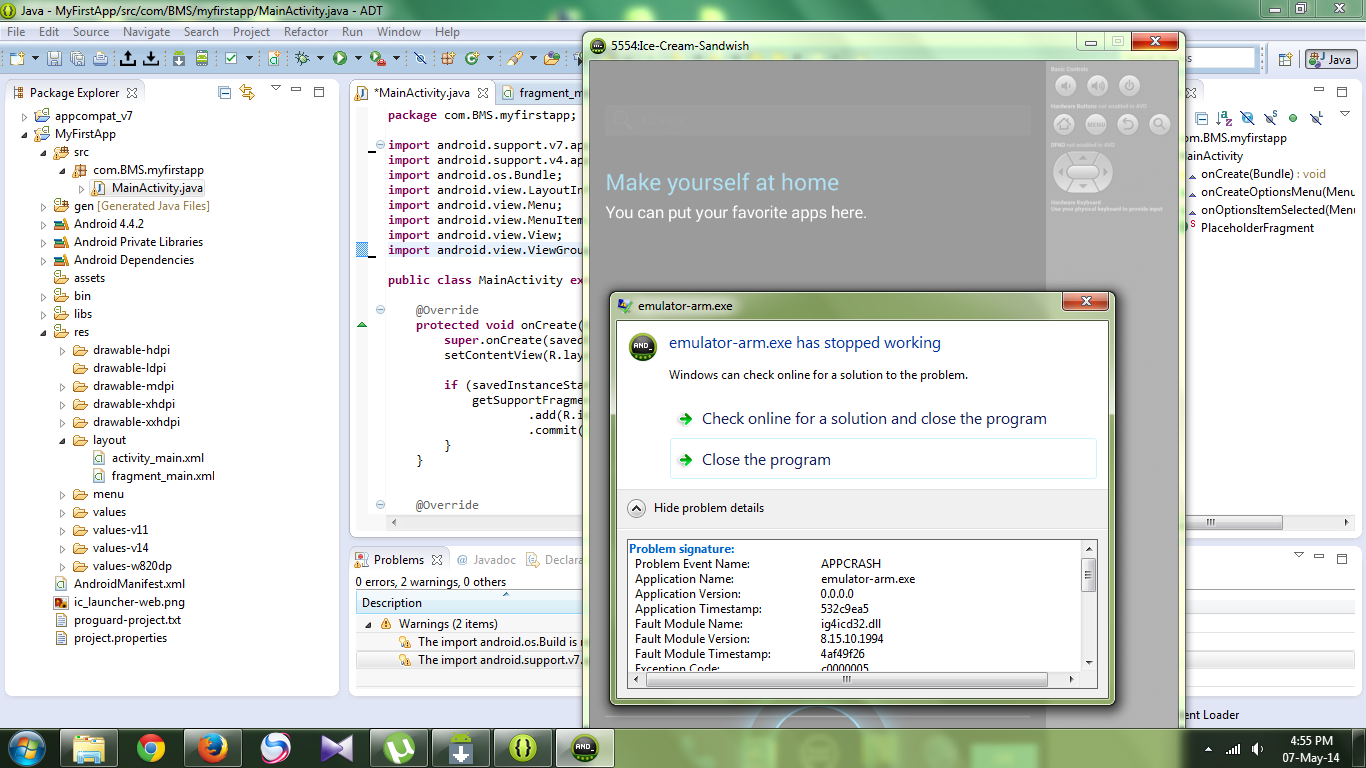Open the Debug dropdown arrow
This screenshot has height=768, width=1366.
[x=320, y=58]
